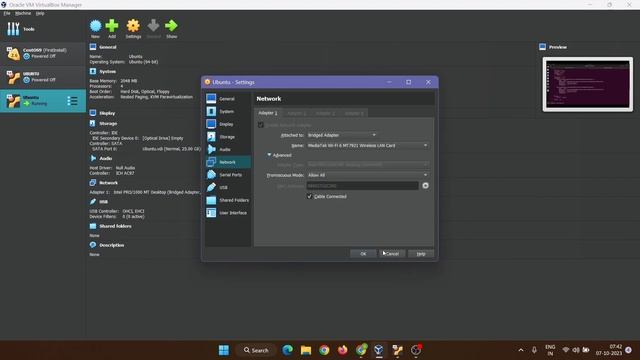
Task: Select Network category in Settings sidebar
Action: pyautogui.click(x=227, y=162)
